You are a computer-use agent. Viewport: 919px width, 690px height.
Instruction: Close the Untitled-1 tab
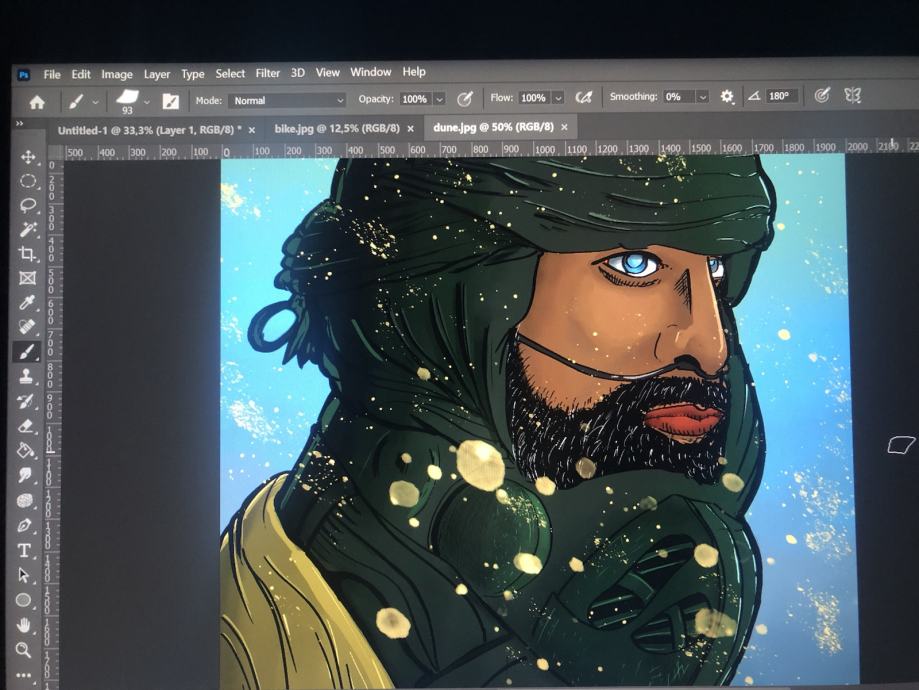click(252, 130)
